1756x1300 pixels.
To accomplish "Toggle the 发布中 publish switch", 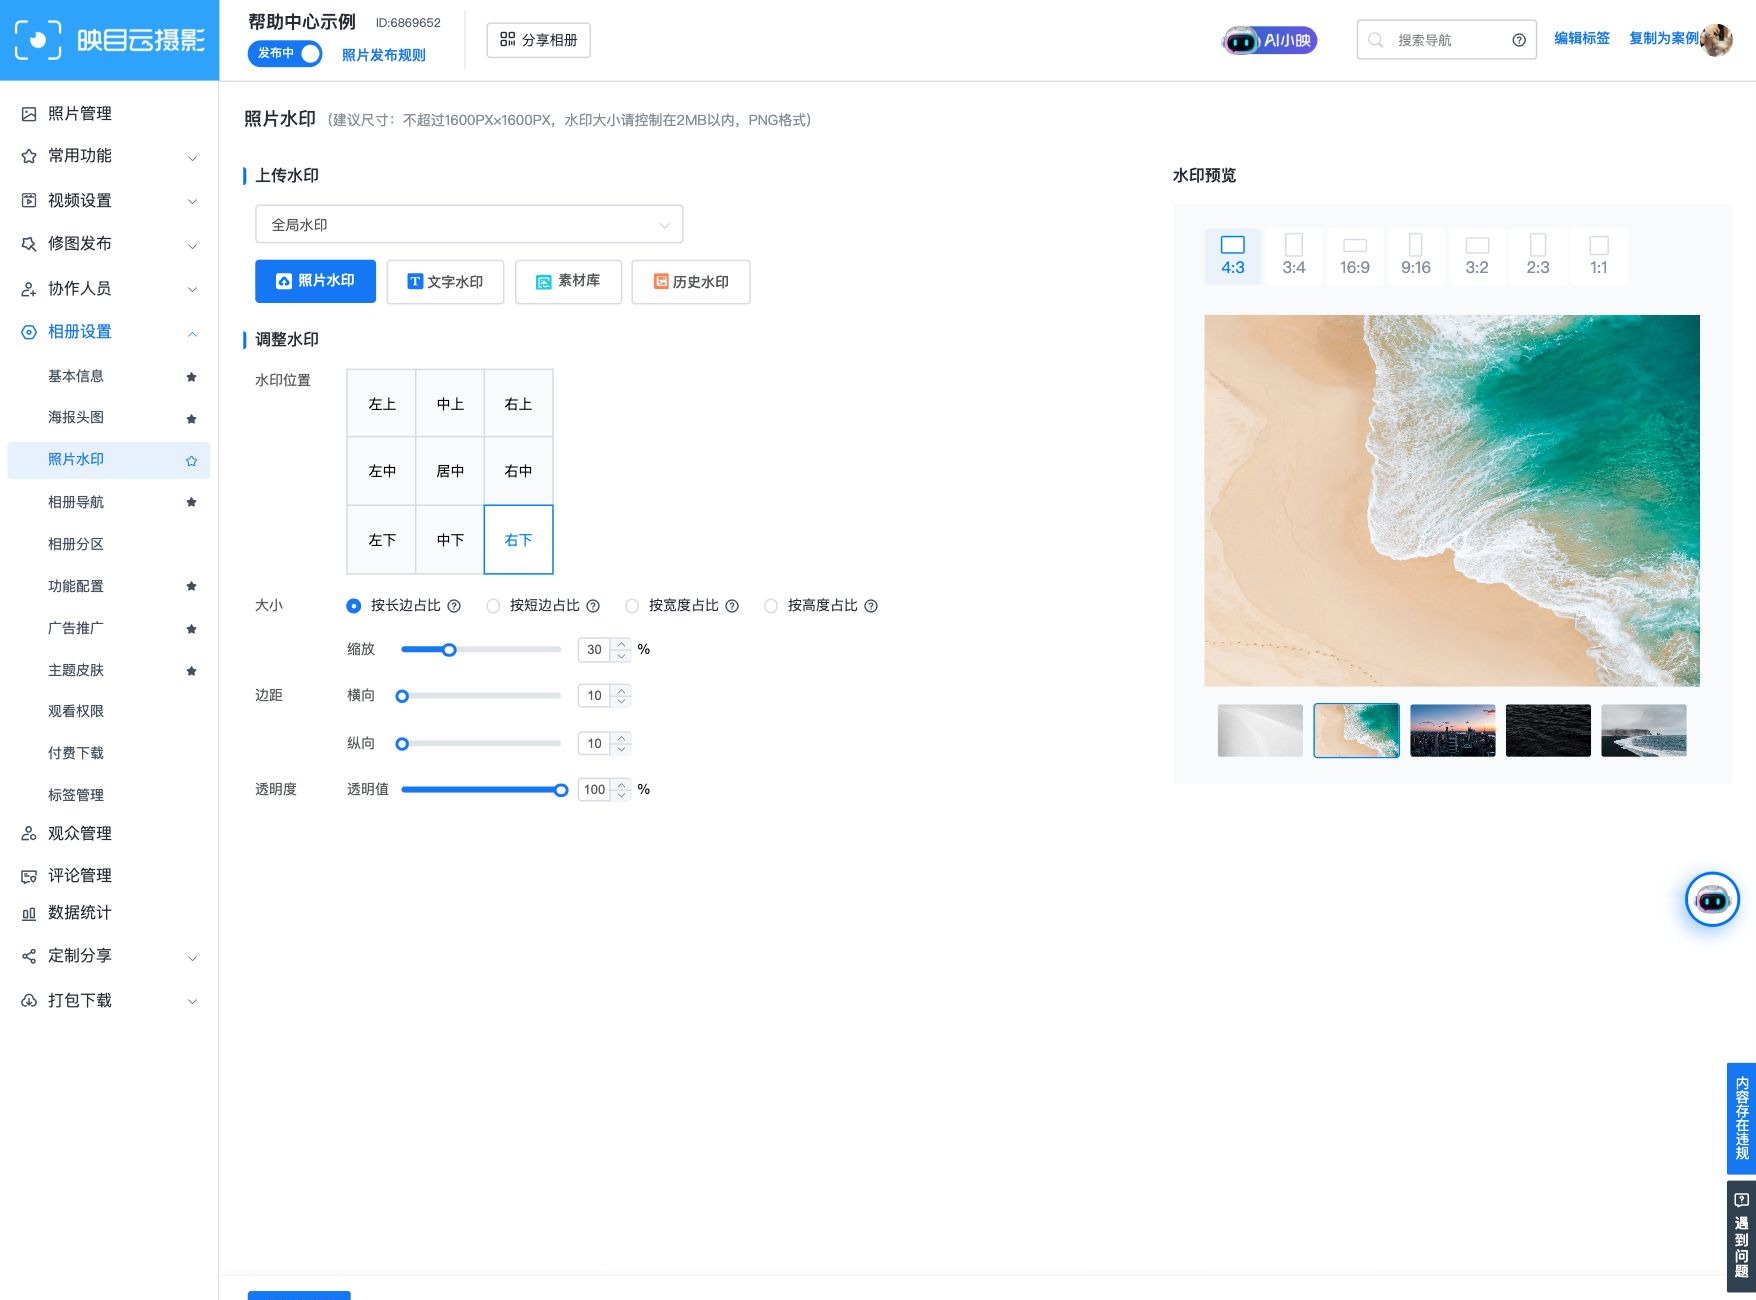I will point(285,53).
